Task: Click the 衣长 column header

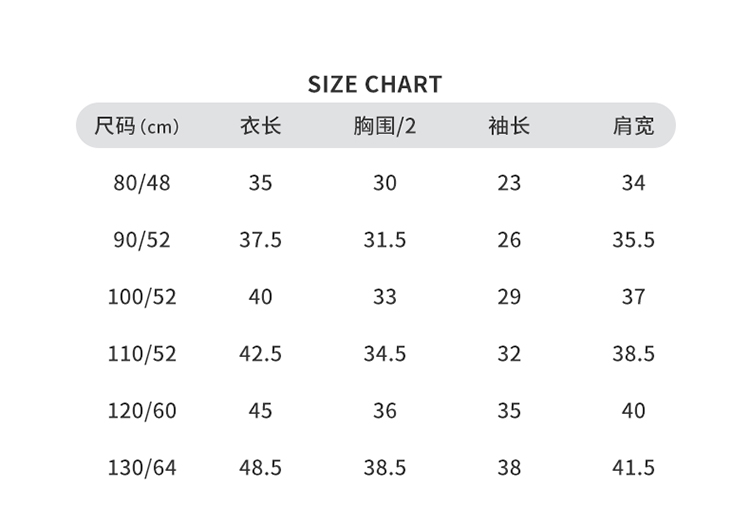Action: pos(260,126)
